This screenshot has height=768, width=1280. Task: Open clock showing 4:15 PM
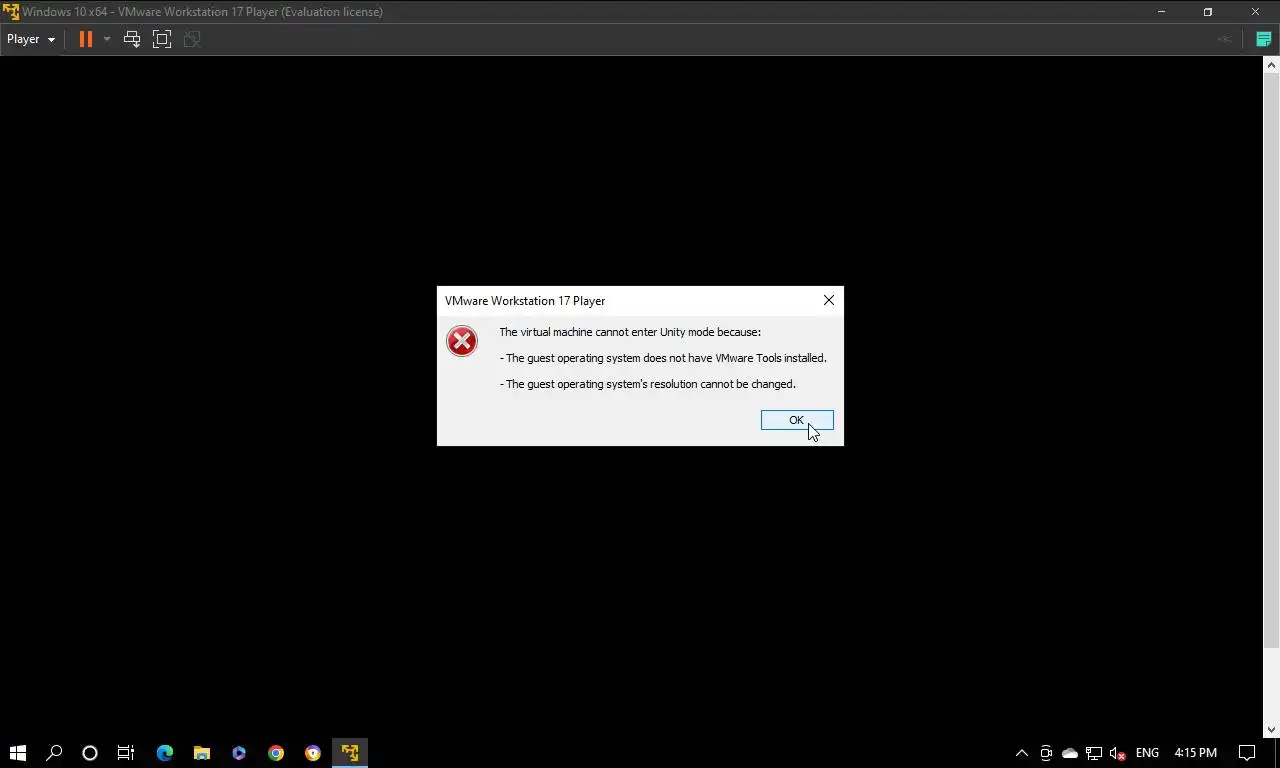[x=1196, y=753]
